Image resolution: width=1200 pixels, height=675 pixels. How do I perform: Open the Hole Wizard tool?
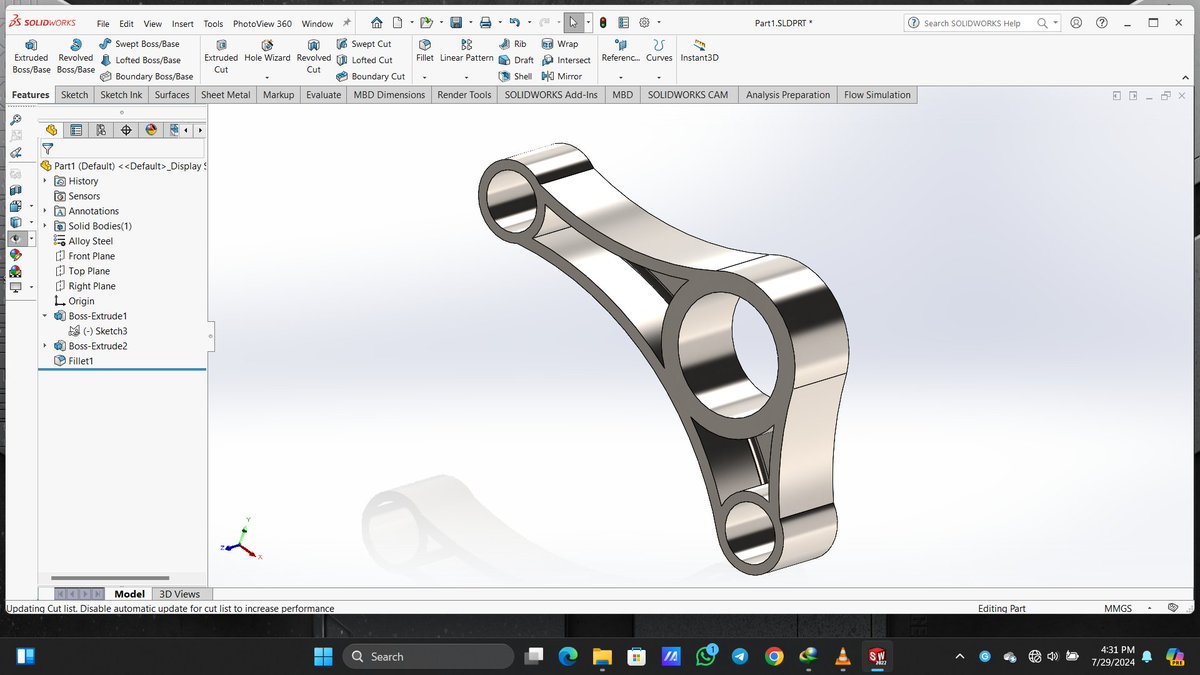pos(267,51)
